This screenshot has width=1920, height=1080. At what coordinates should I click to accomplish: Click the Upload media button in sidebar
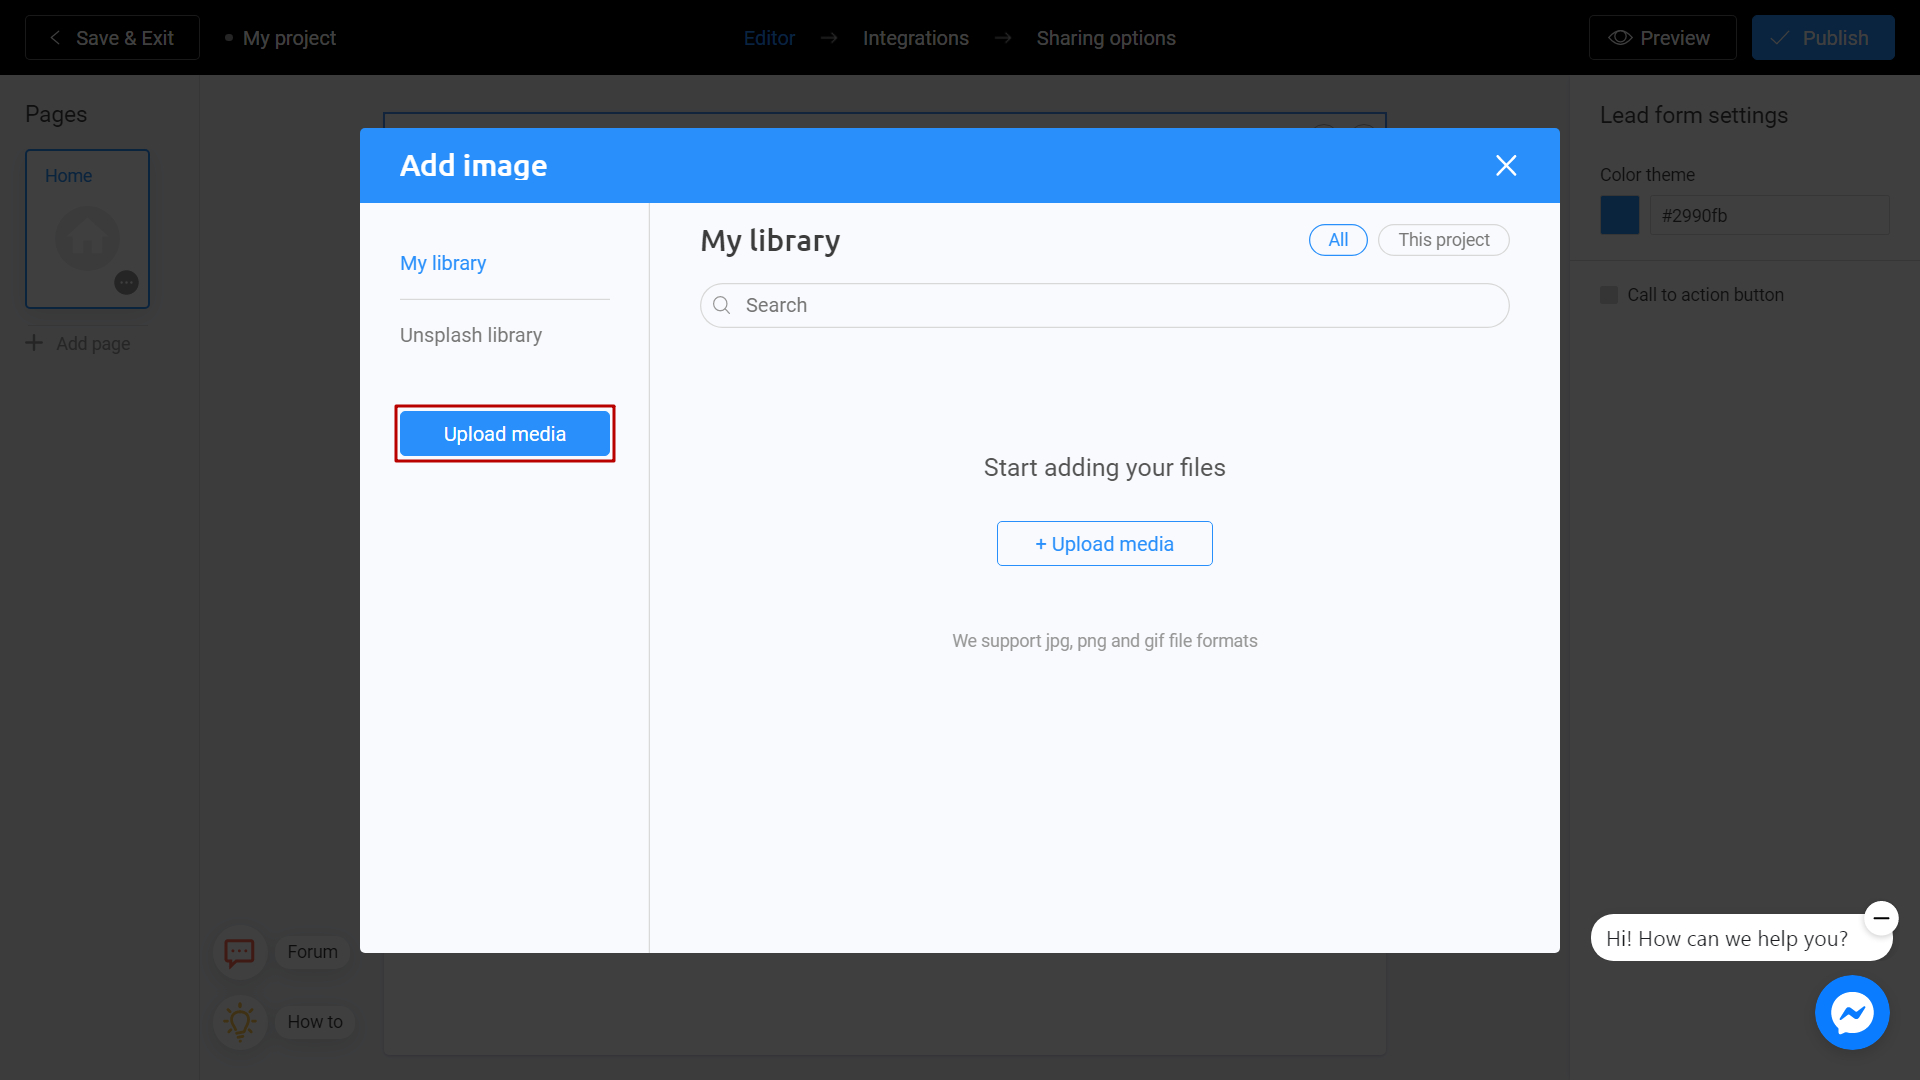coord(505,434)
